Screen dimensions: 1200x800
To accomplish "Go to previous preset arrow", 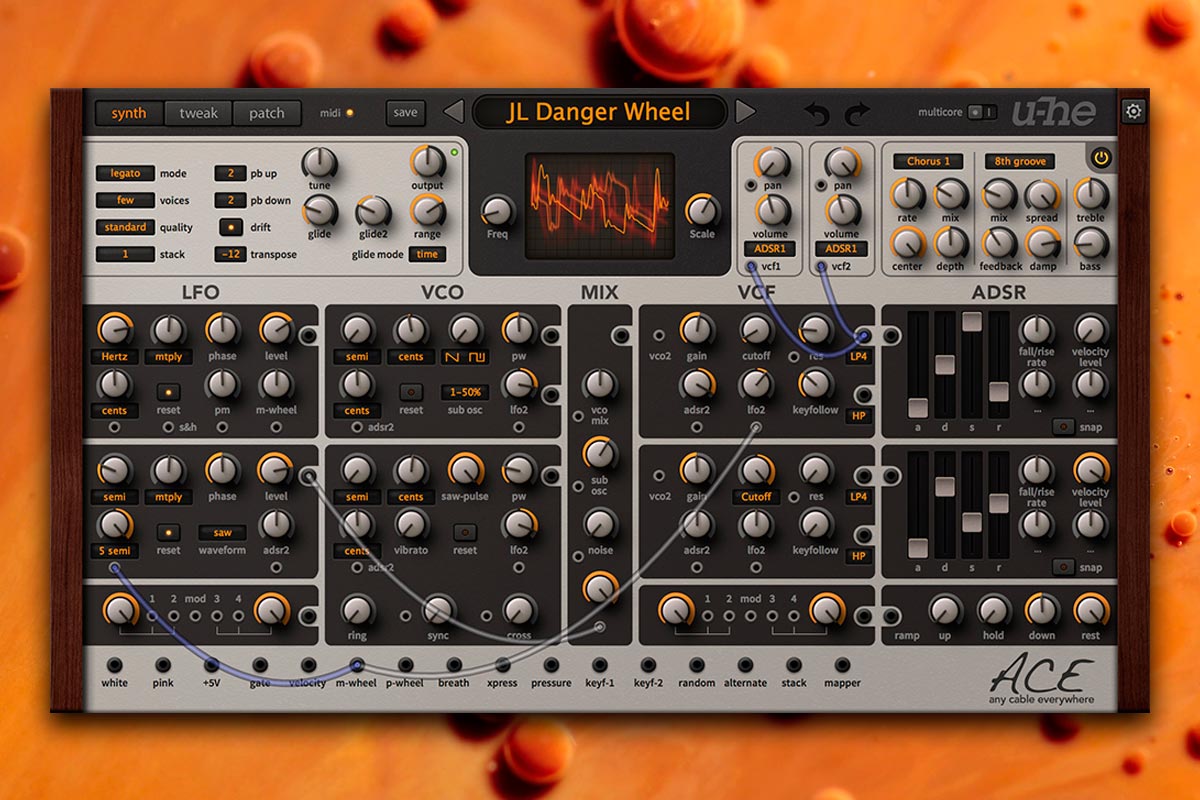I will (x=453, y=112).
